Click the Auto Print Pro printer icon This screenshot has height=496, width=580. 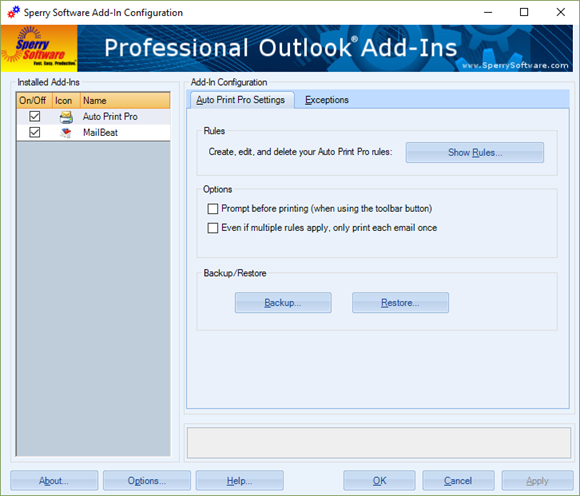pyautogui.click(x=66, y=117)
